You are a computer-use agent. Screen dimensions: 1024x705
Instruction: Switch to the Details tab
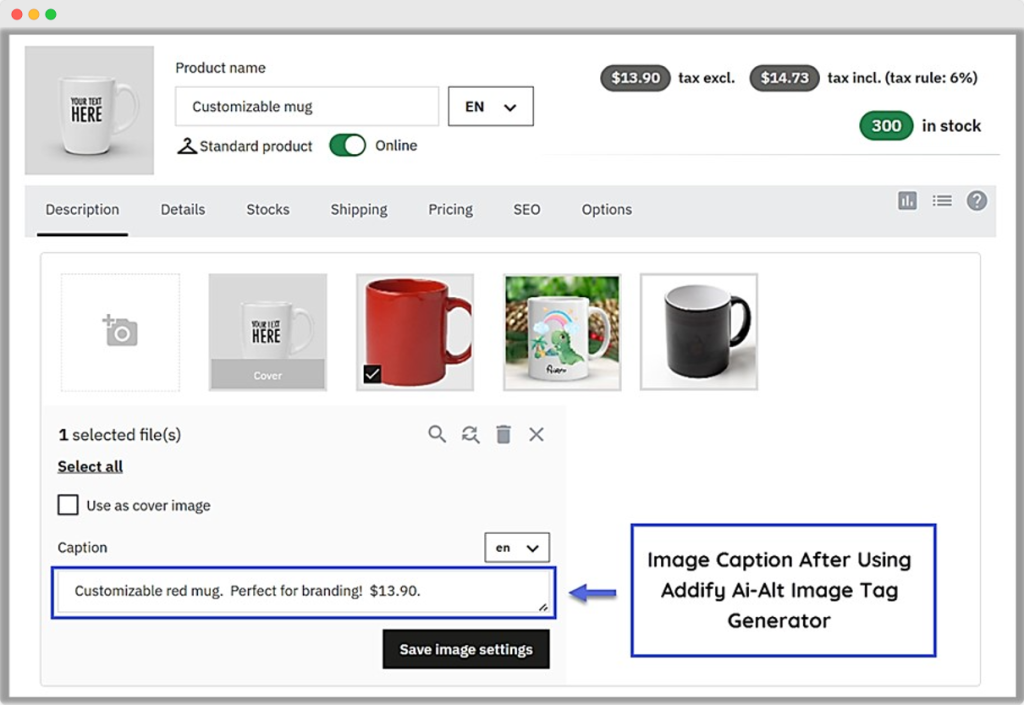183,210
